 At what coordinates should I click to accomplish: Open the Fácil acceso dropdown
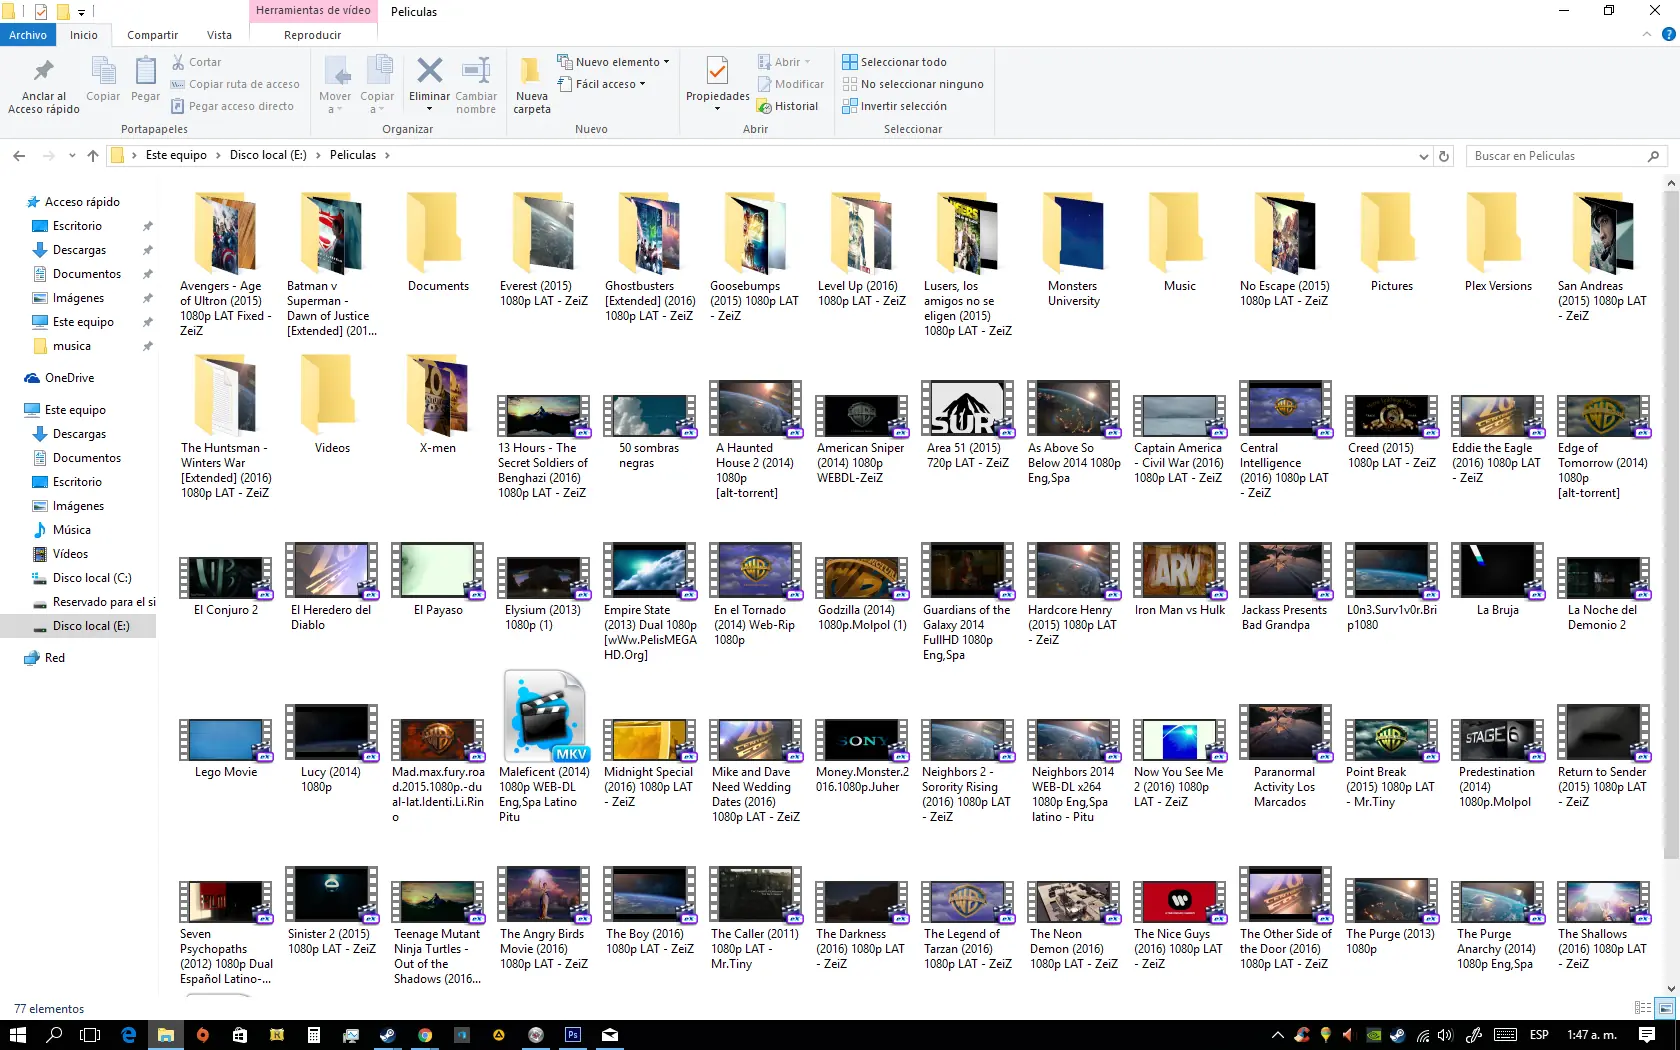click(601, 84)
